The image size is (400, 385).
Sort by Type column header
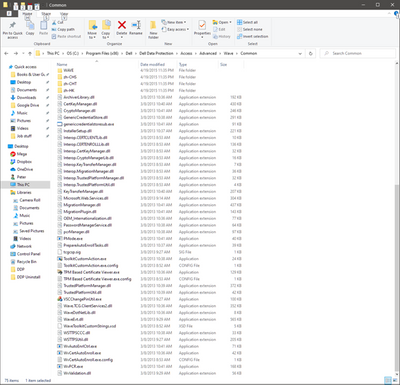pos(183,64)
